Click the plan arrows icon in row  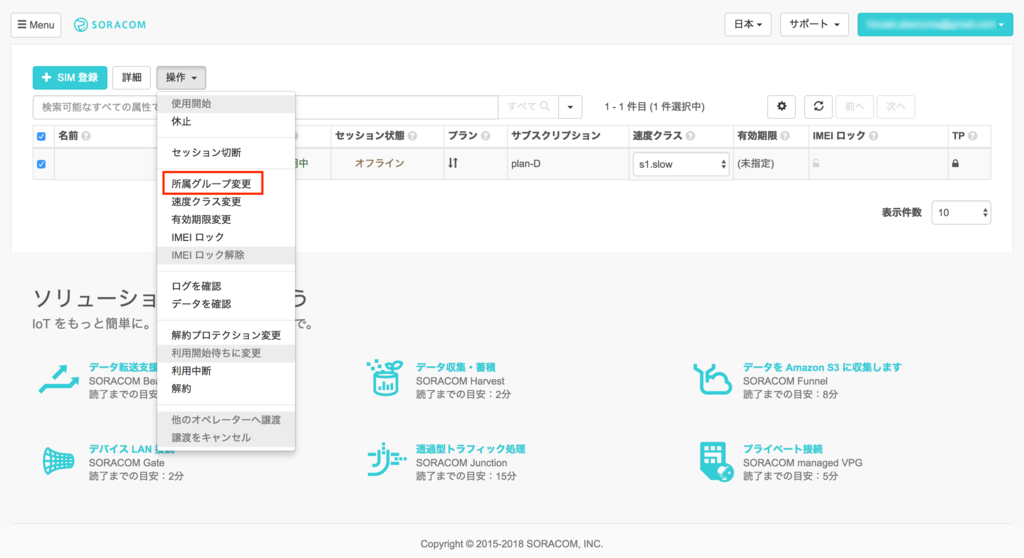pos(453,163)
